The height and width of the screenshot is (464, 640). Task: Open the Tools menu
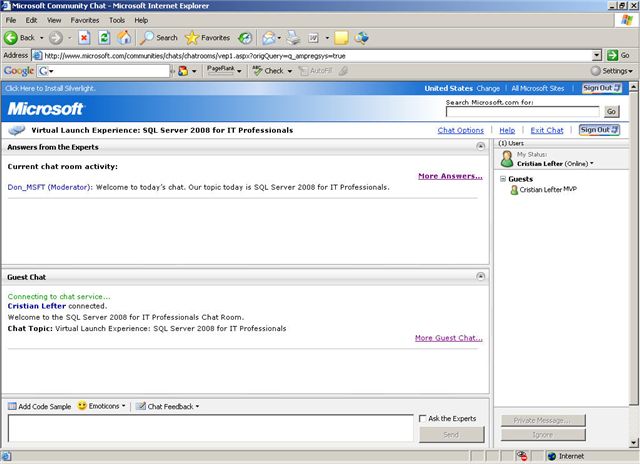pyautogui.click(x=117, y=20)
